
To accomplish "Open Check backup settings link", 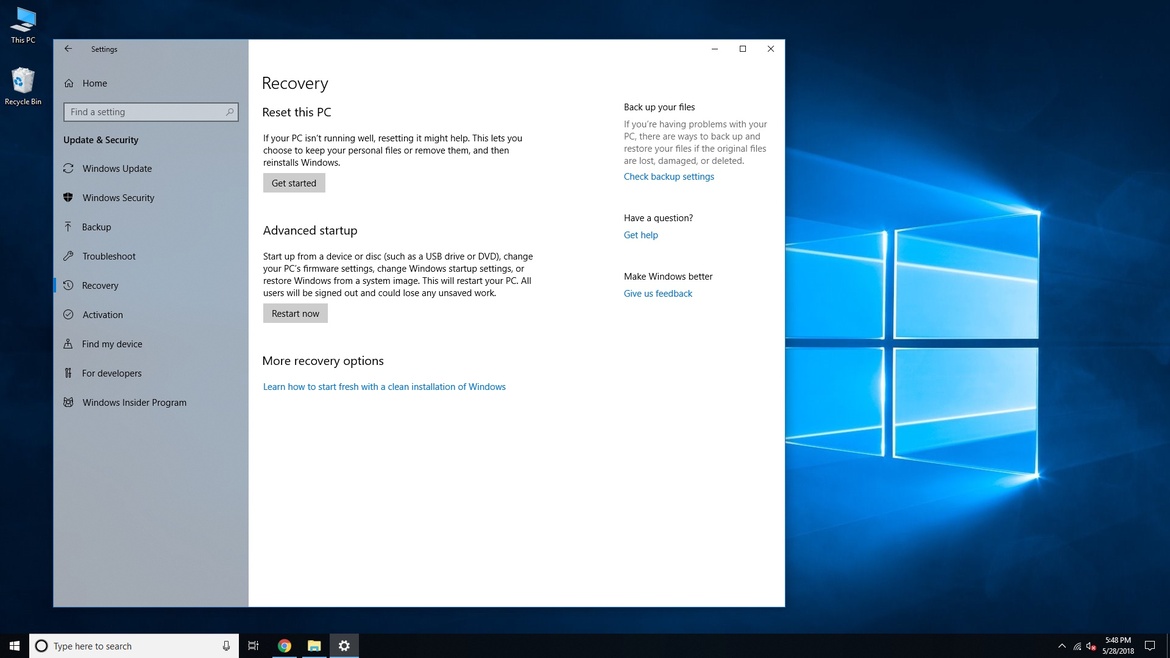I will (669, 177).
